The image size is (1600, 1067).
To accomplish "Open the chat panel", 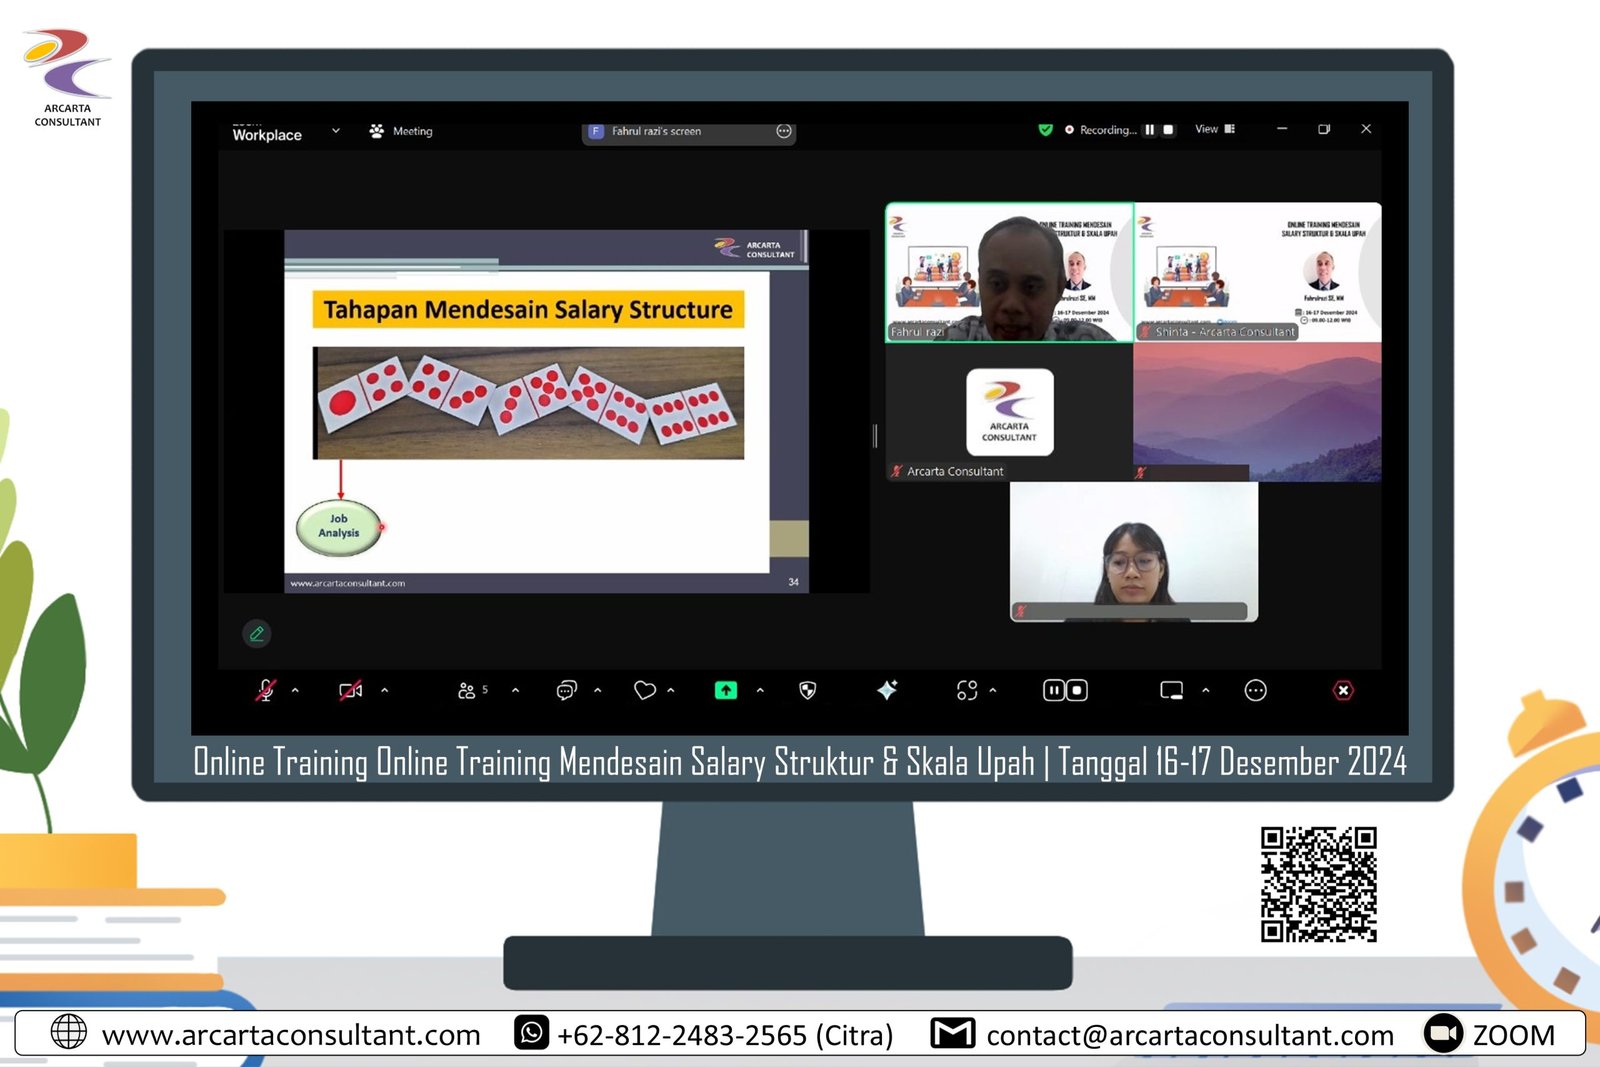I will (566, 690).
